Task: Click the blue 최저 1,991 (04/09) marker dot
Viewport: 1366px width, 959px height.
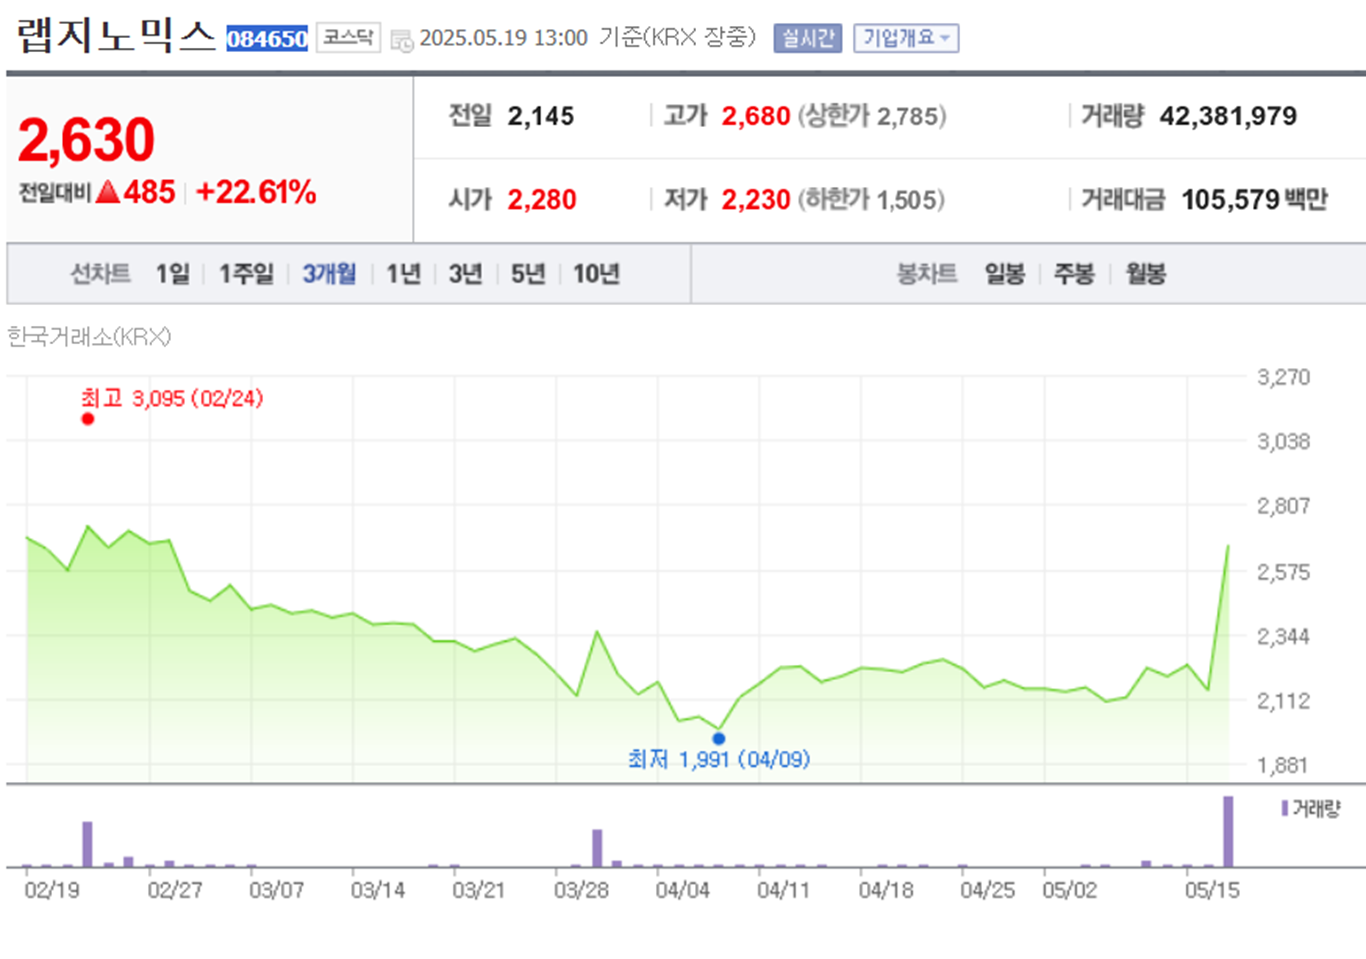Action: [x=719, y=739]
